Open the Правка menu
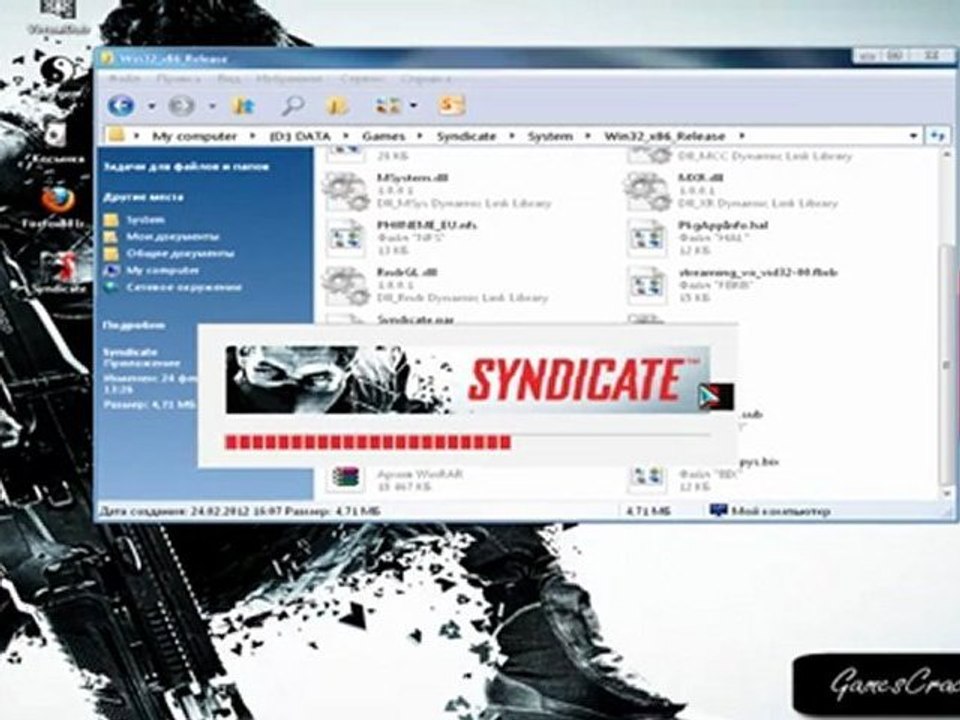960x720 pixels. pos(178,79)
